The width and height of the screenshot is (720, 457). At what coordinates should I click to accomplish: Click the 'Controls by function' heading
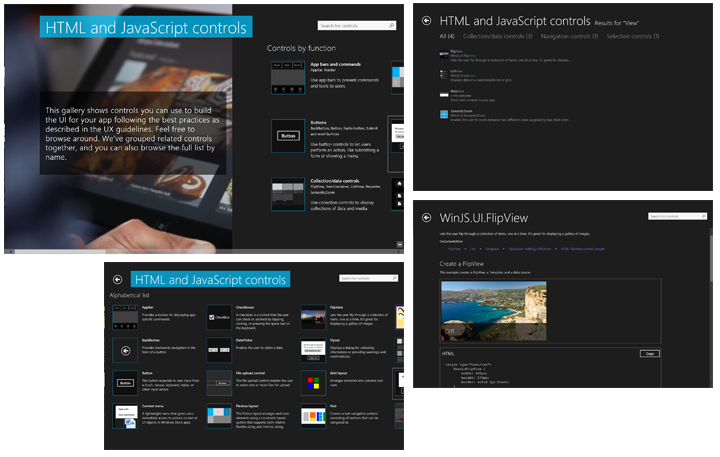[301, 48]
